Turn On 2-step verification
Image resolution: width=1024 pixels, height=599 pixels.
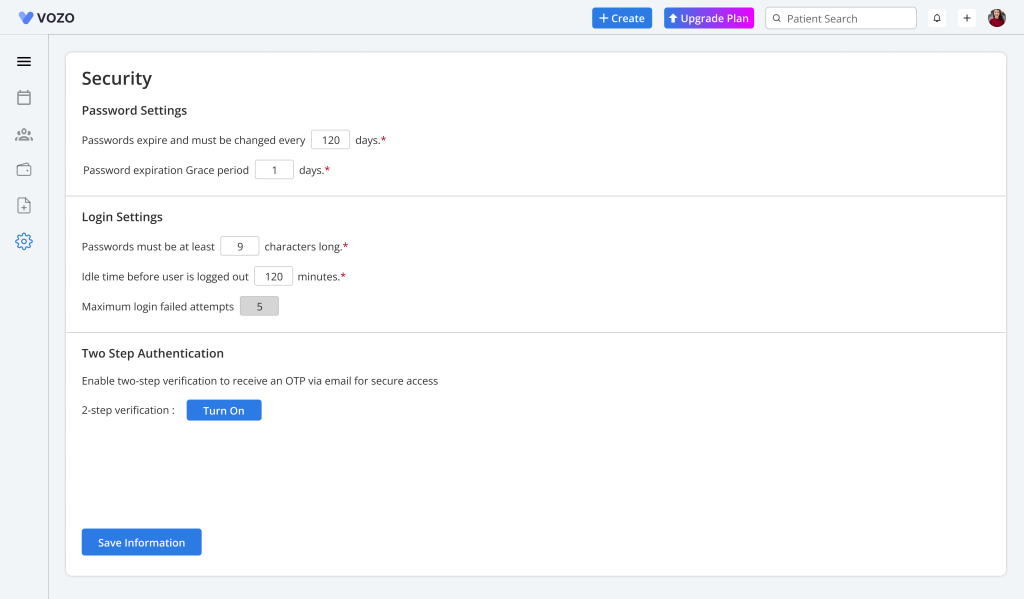pos(224,410)
